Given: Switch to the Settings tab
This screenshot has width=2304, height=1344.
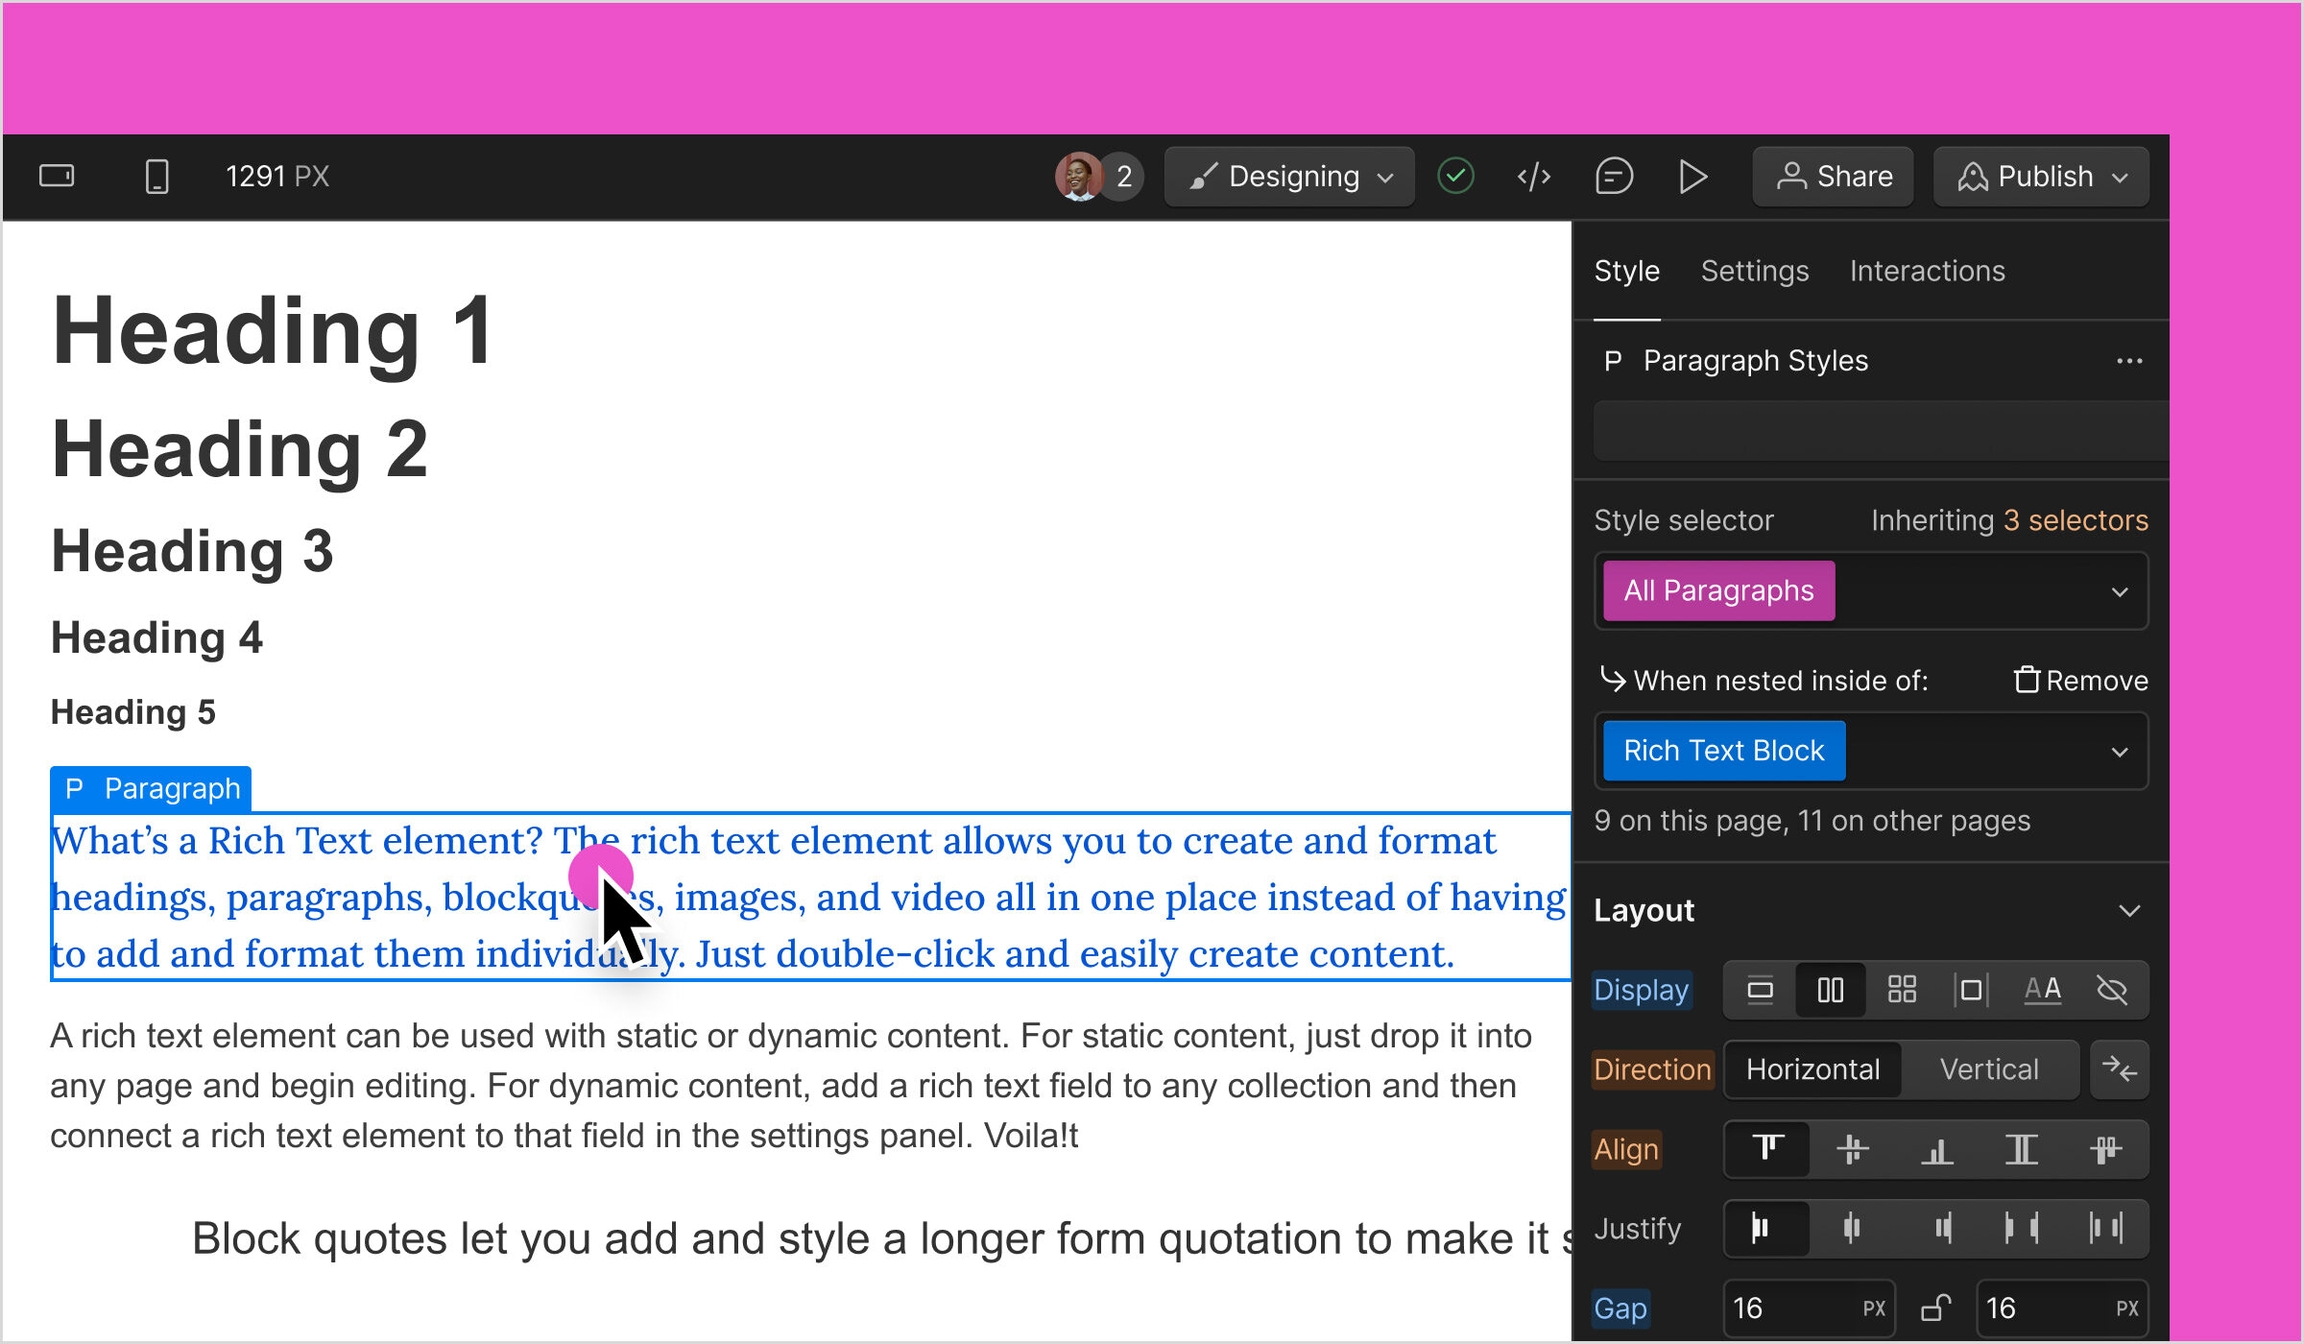Looking at the screenshot, I should (x=1754, y=271).
